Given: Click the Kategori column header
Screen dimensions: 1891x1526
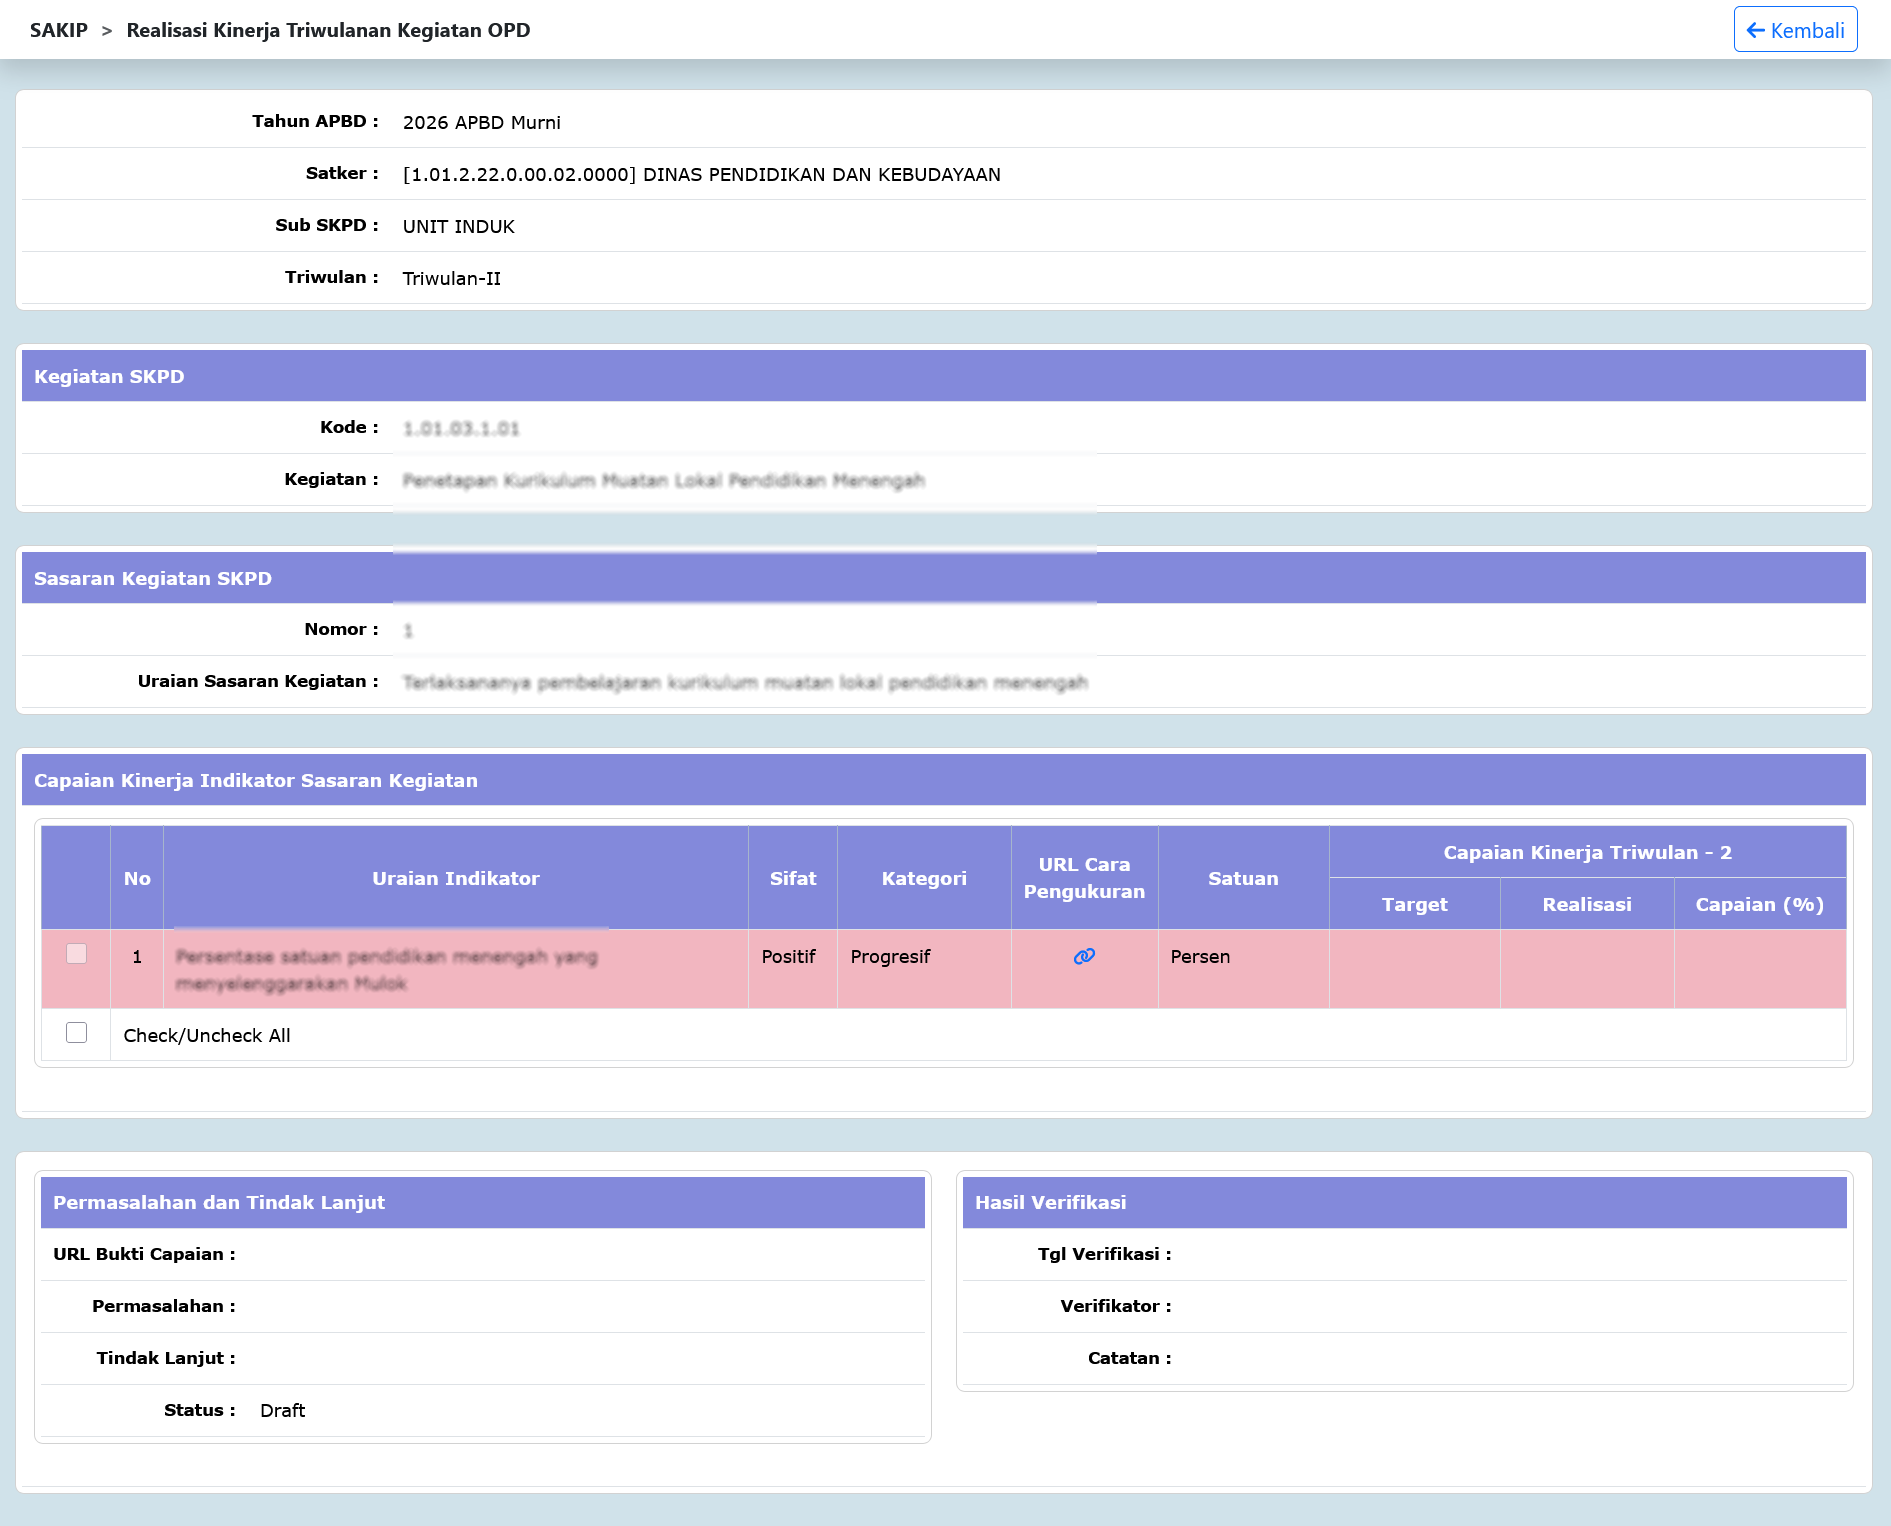Looking at the screenshot, I should 924,878.
